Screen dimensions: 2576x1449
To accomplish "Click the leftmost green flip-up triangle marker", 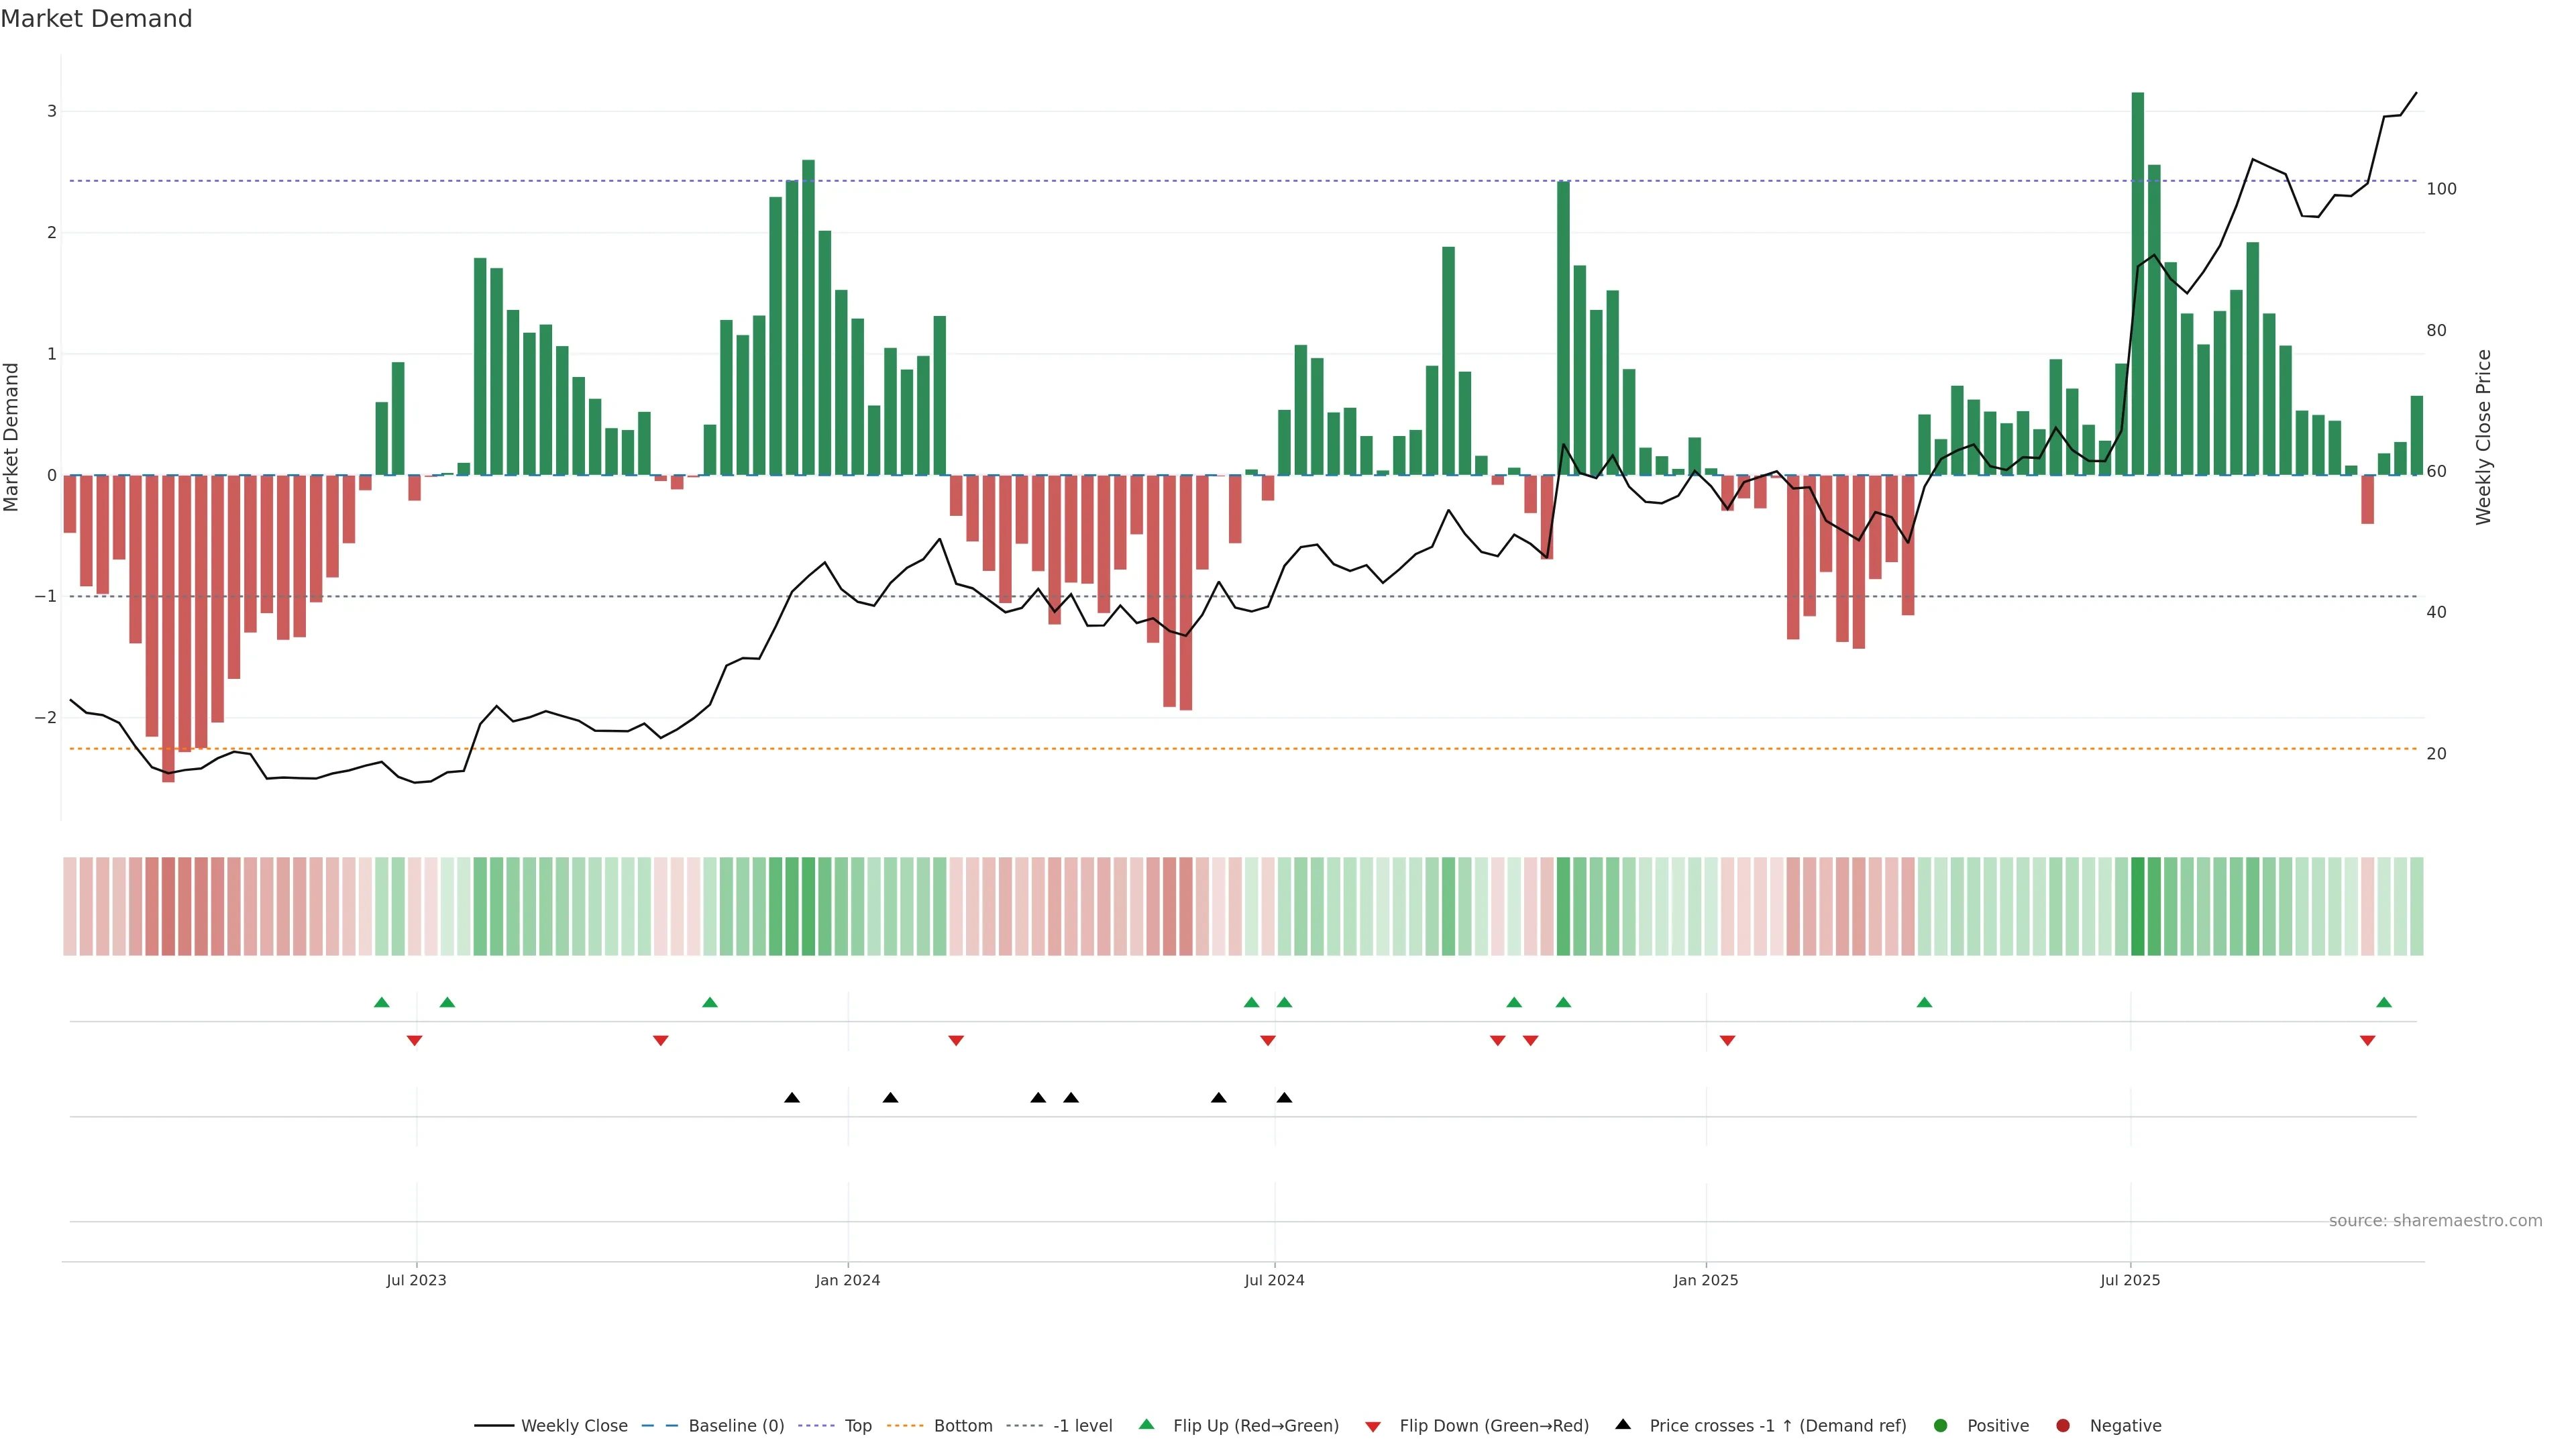I will (x=381, y=1002).
